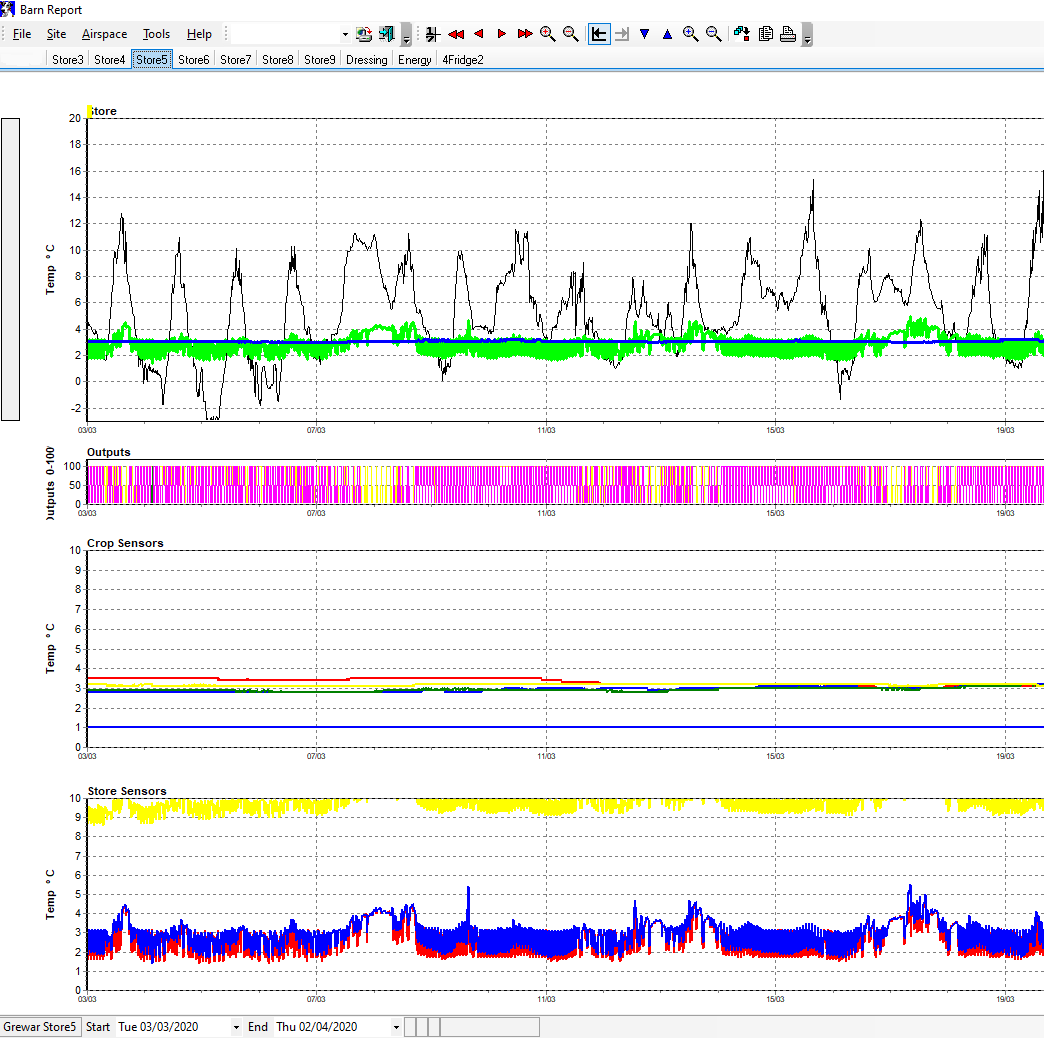This screenshot has height=1038, width=1044.
Task: Open the Tools menu
Action: tap(156, 34)
